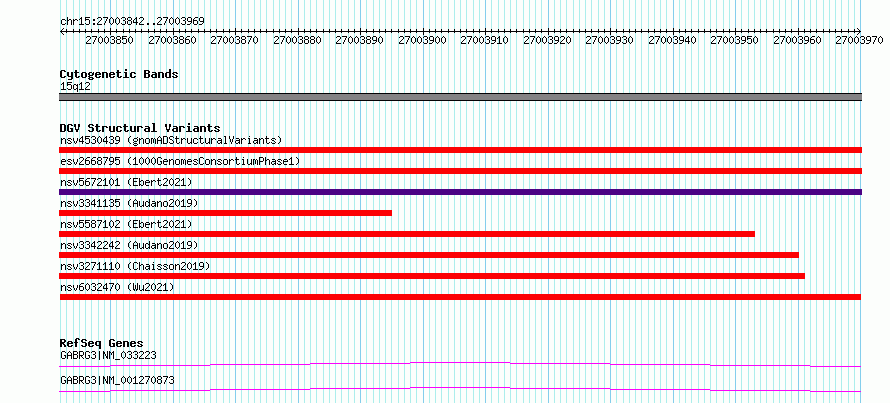Select the red bar under nsv3342242
Viewport: 890px width, 403px height.
[x=429, y=255]
